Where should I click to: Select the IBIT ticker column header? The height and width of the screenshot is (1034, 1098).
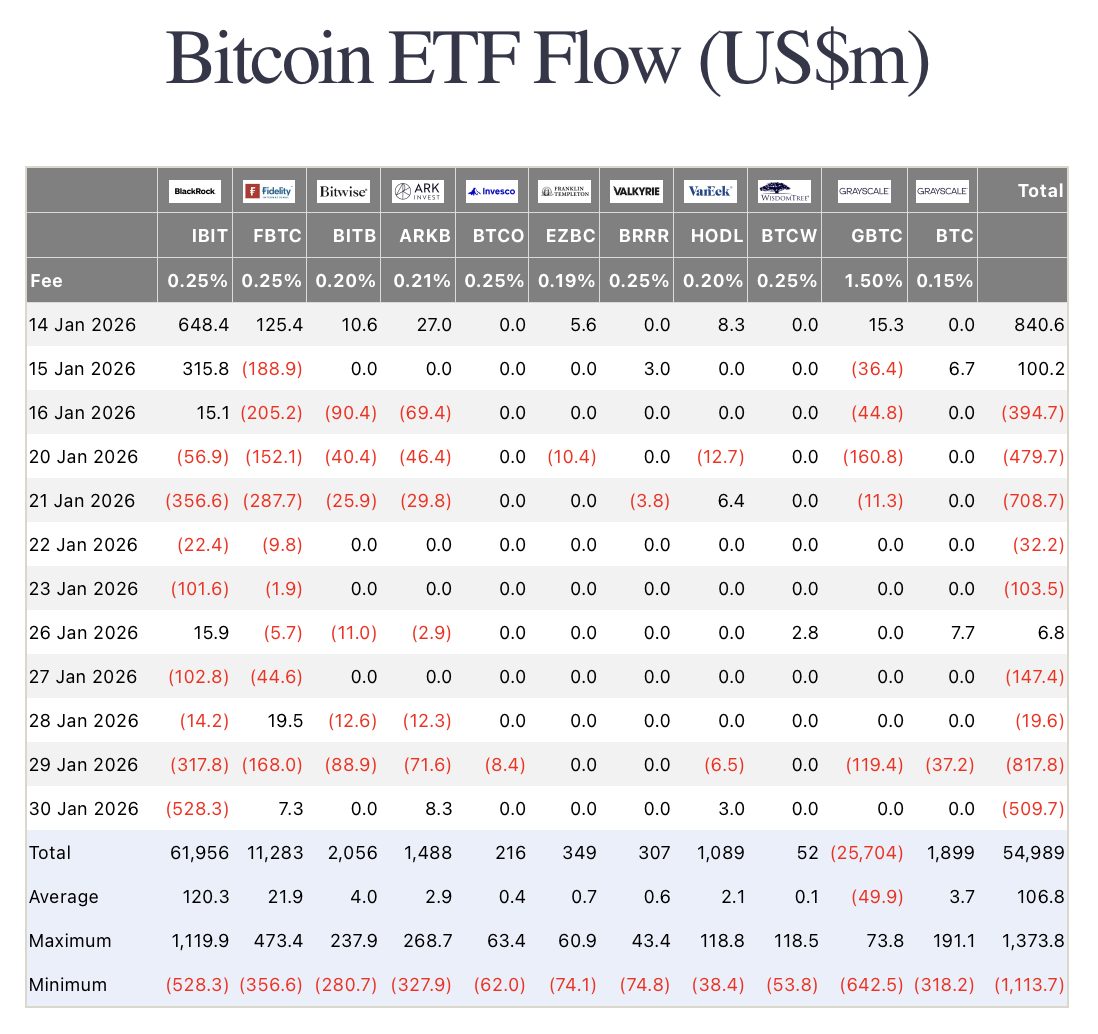pos(210,236)
